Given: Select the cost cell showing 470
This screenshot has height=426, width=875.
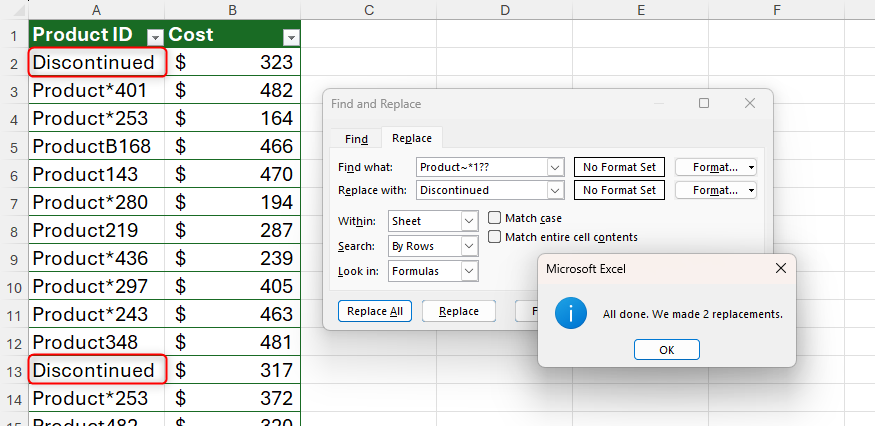Looking at the screenshot, I should point(233,174).
